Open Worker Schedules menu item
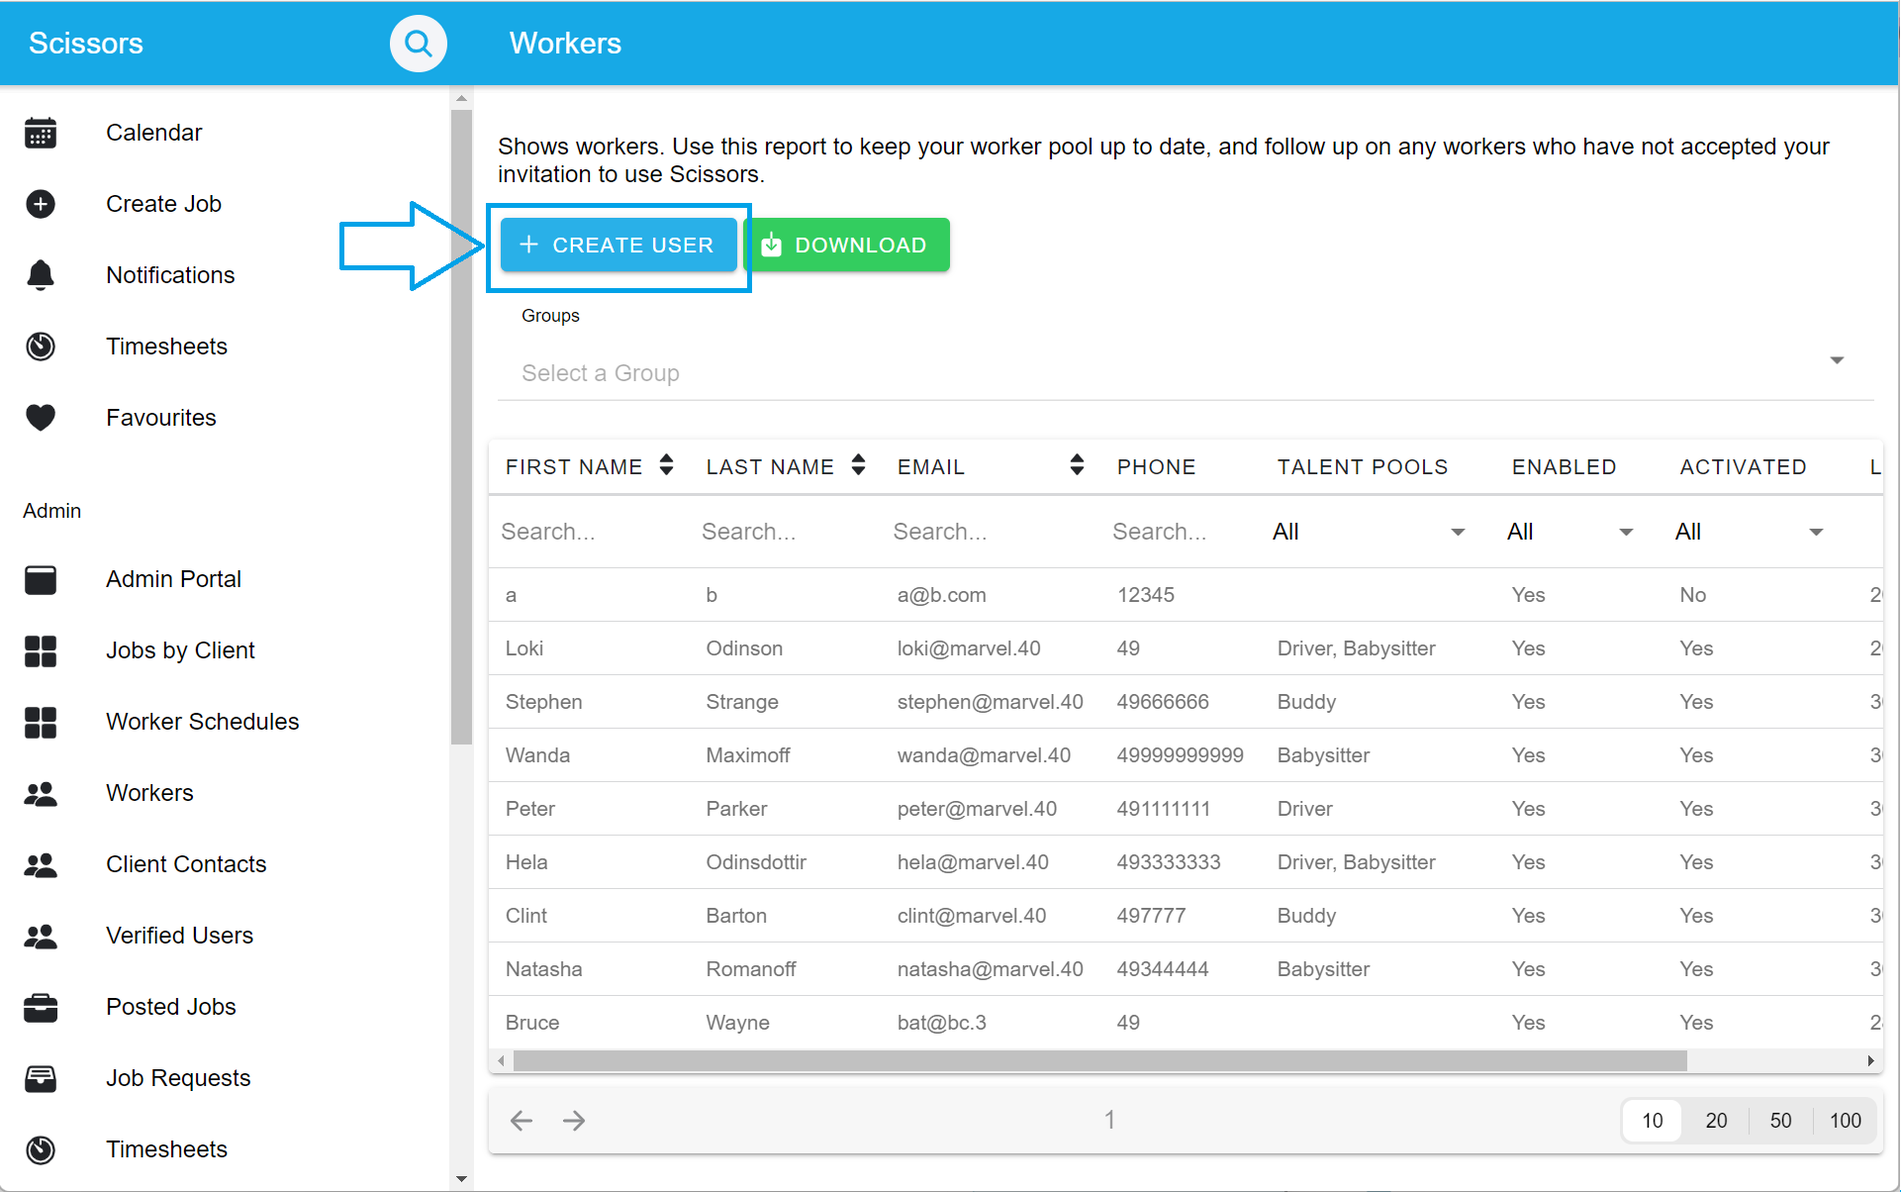This screenshot has width=1901, height=1192. (x=203, y=722)
